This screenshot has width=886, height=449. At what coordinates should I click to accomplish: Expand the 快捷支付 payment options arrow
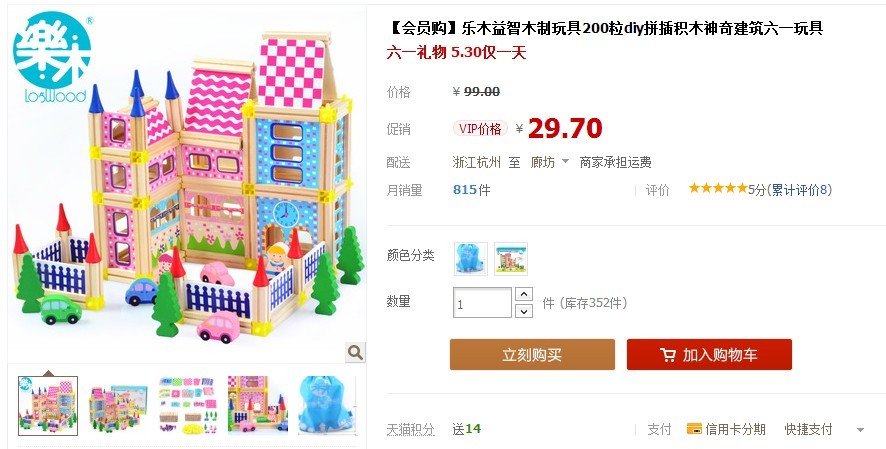click(860, 430)
